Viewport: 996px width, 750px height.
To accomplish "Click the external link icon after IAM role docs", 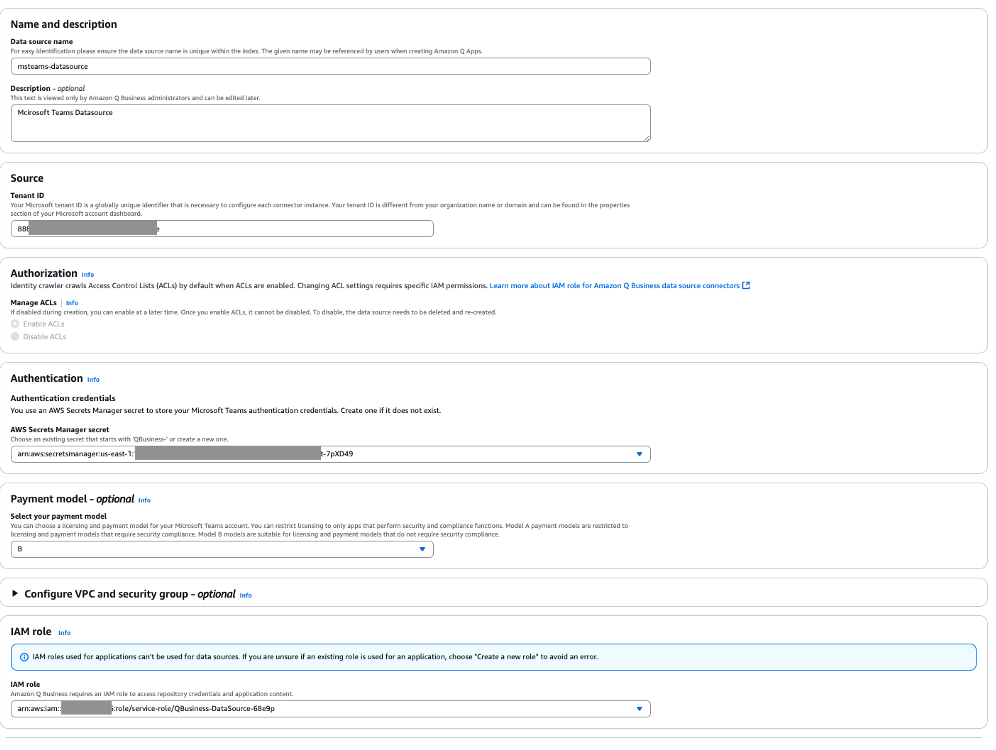I will 746,286.
